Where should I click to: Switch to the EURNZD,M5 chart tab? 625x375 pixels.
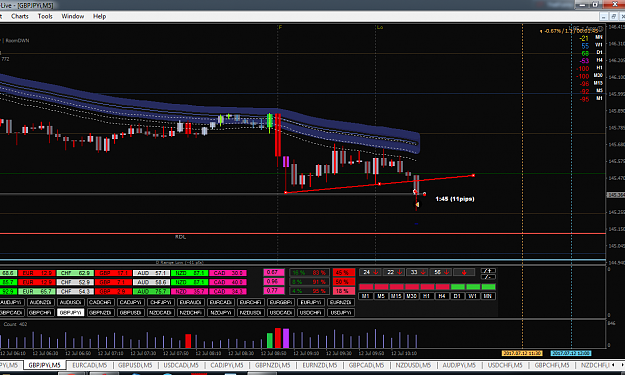320,365
